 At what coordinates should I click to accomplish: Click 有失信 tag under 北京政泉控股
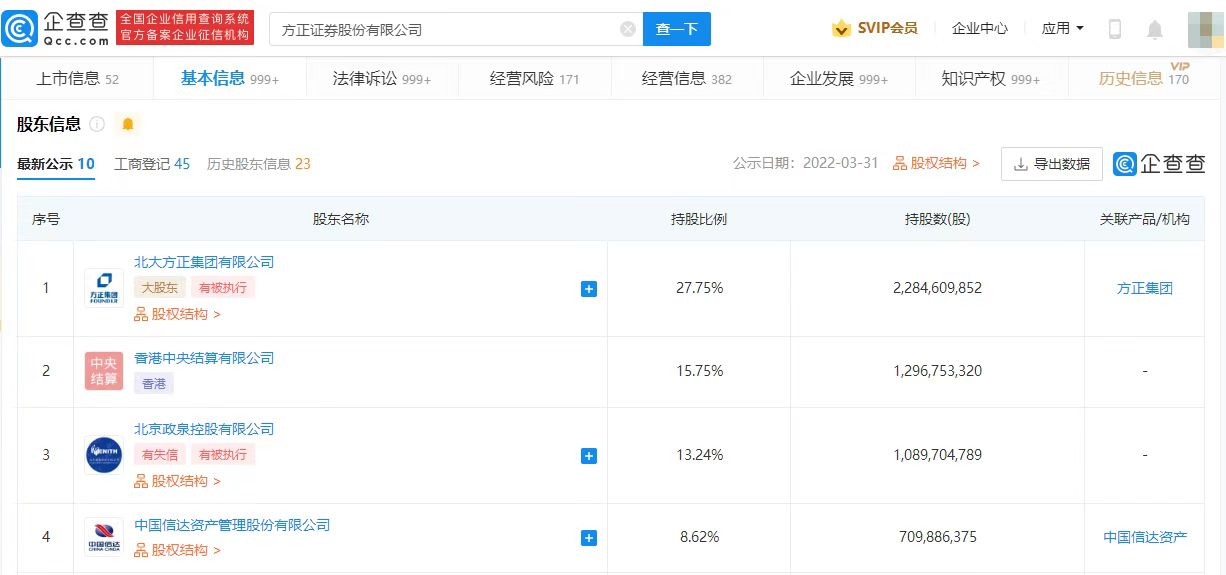point(160,455)
